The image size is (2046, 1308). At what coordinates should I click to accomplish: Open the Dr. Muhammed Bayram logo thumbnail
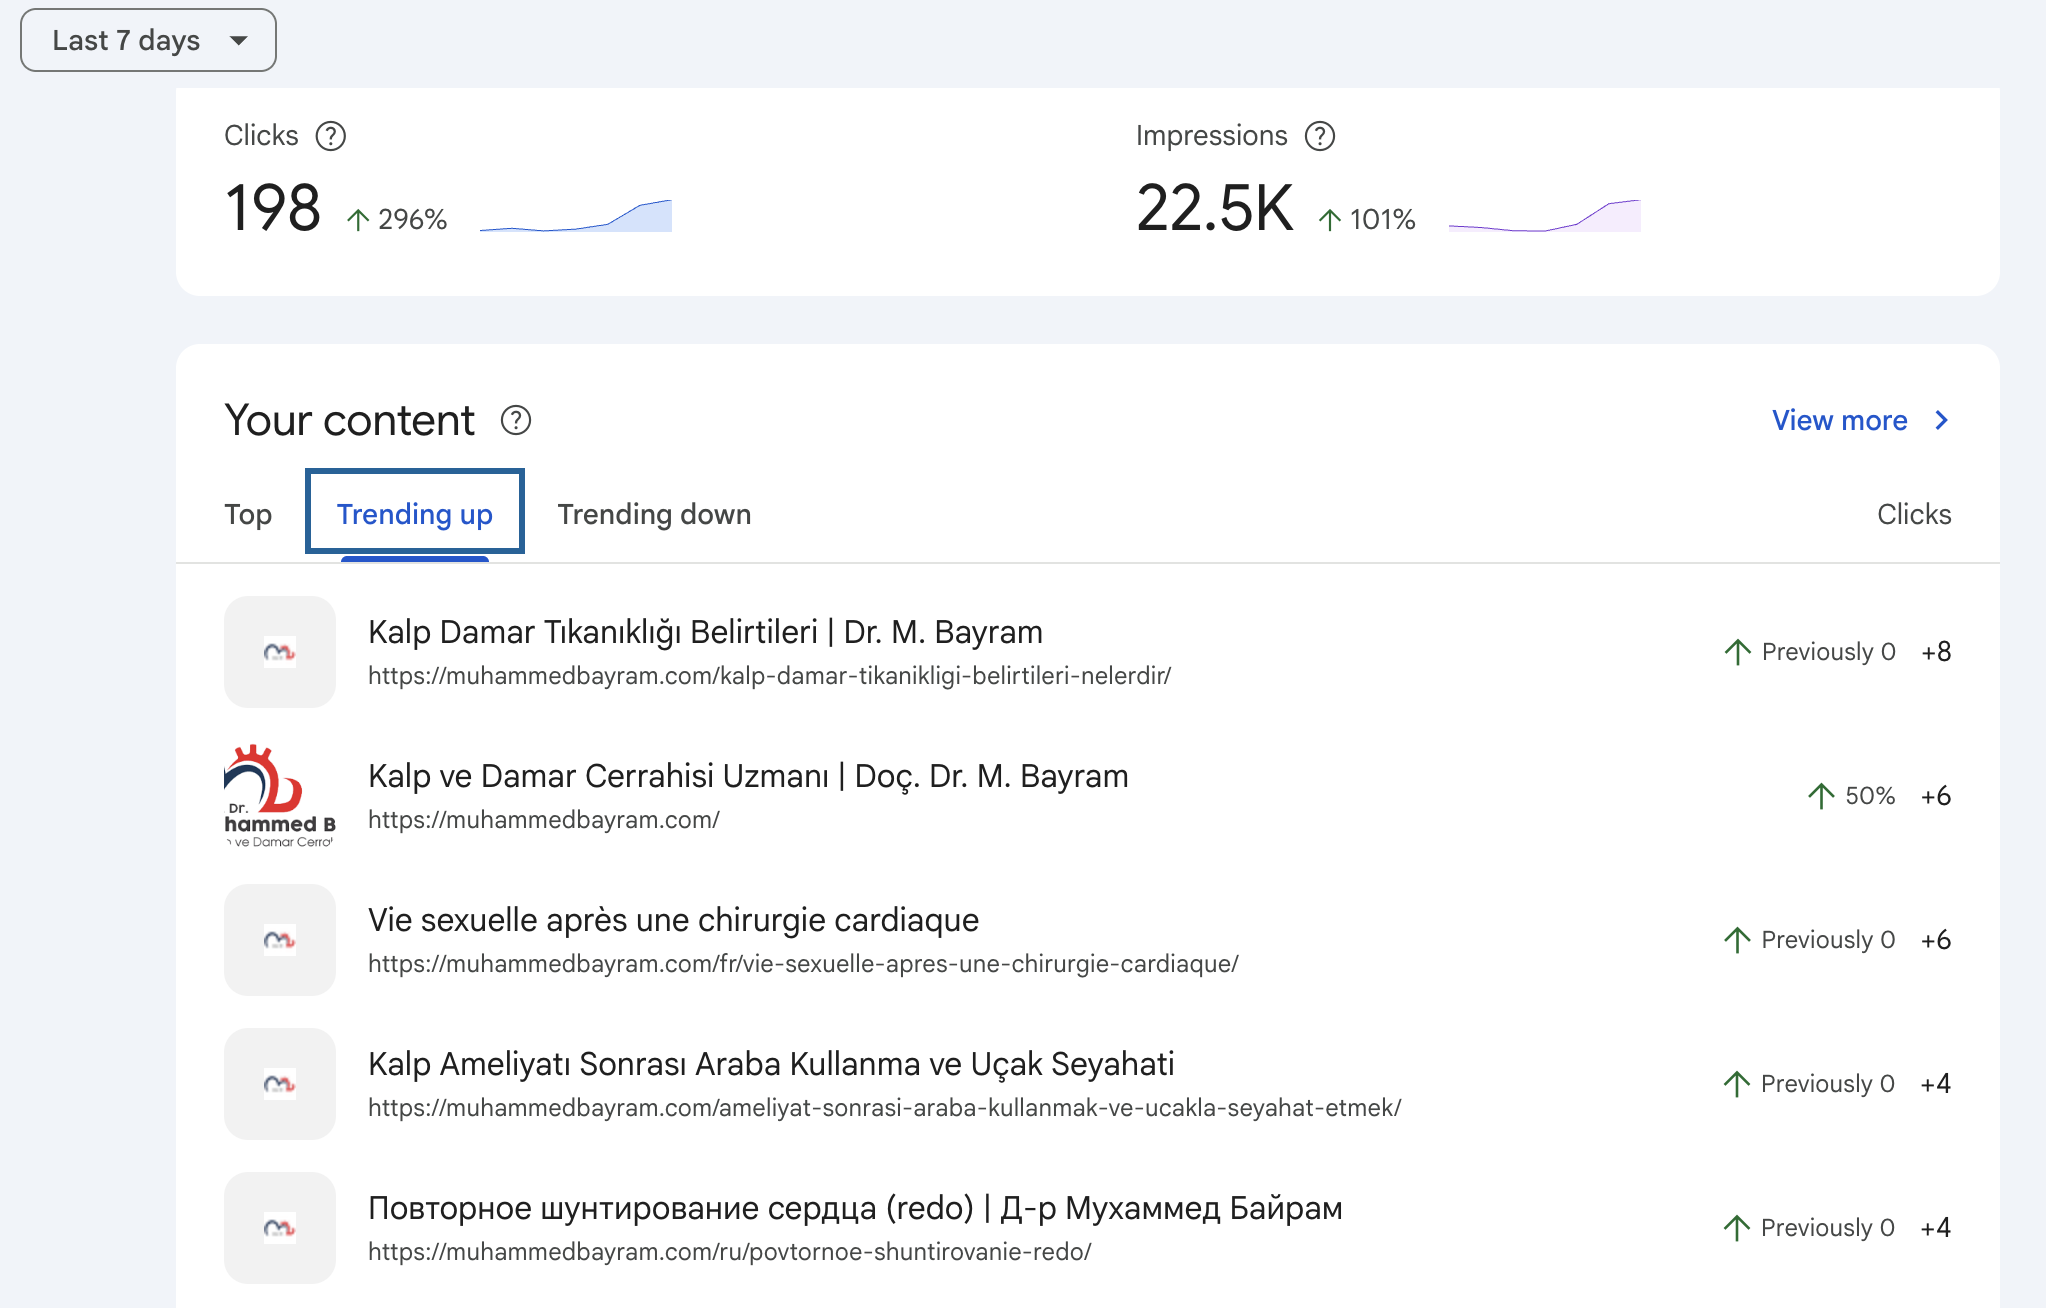280,796
